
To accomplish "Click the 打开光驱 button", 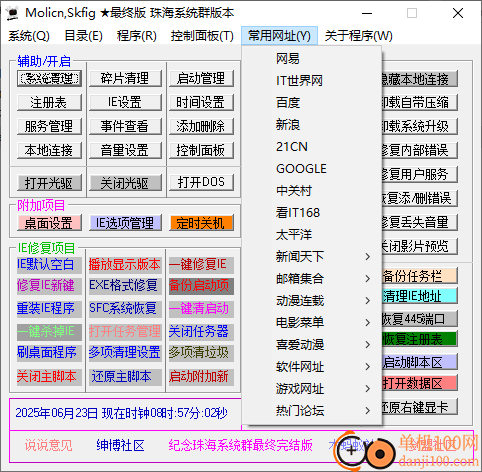I will pyautogui.click(x=49, y=183).
